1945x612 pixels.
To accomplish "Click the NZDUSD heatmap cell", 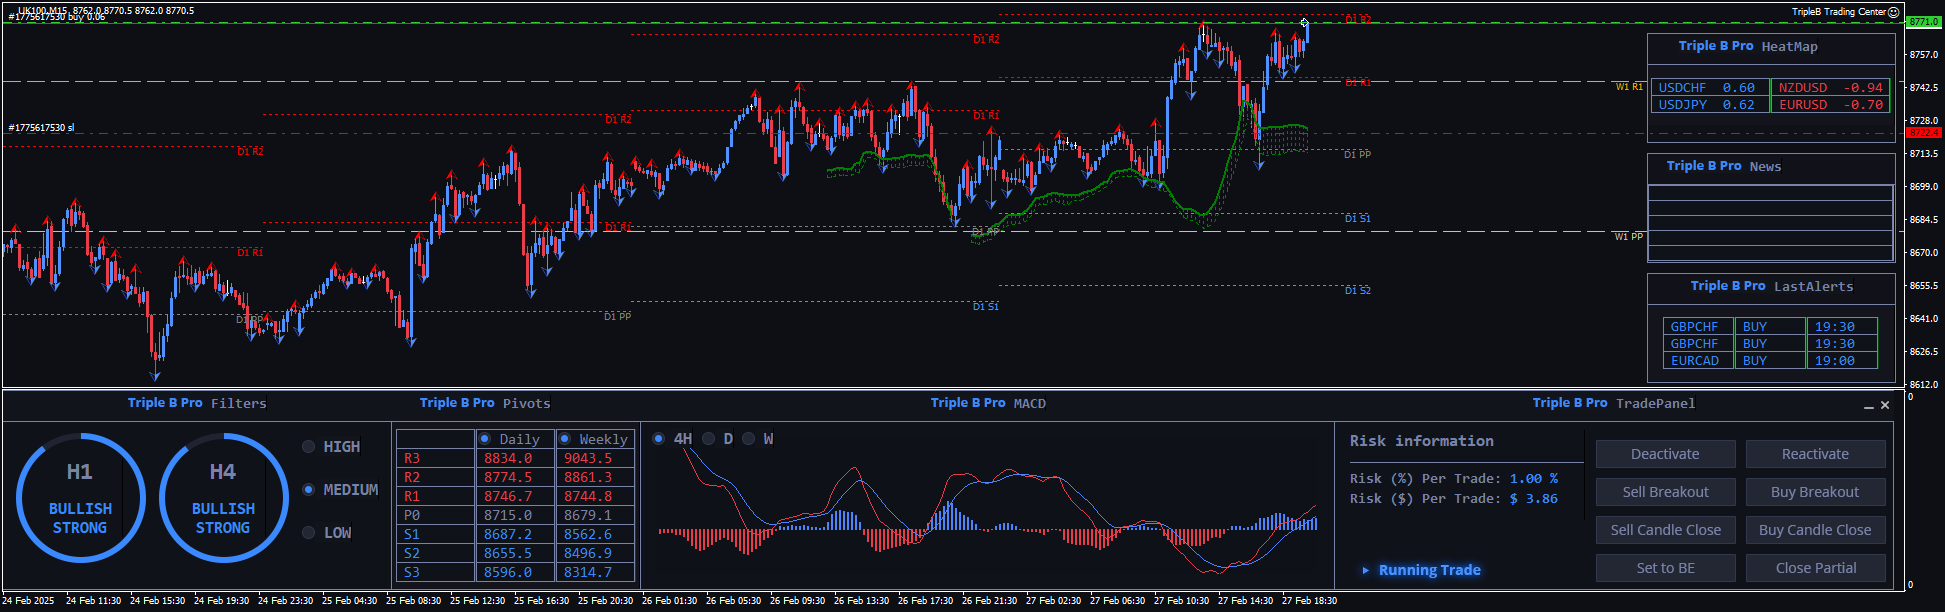I will 1830,88.
